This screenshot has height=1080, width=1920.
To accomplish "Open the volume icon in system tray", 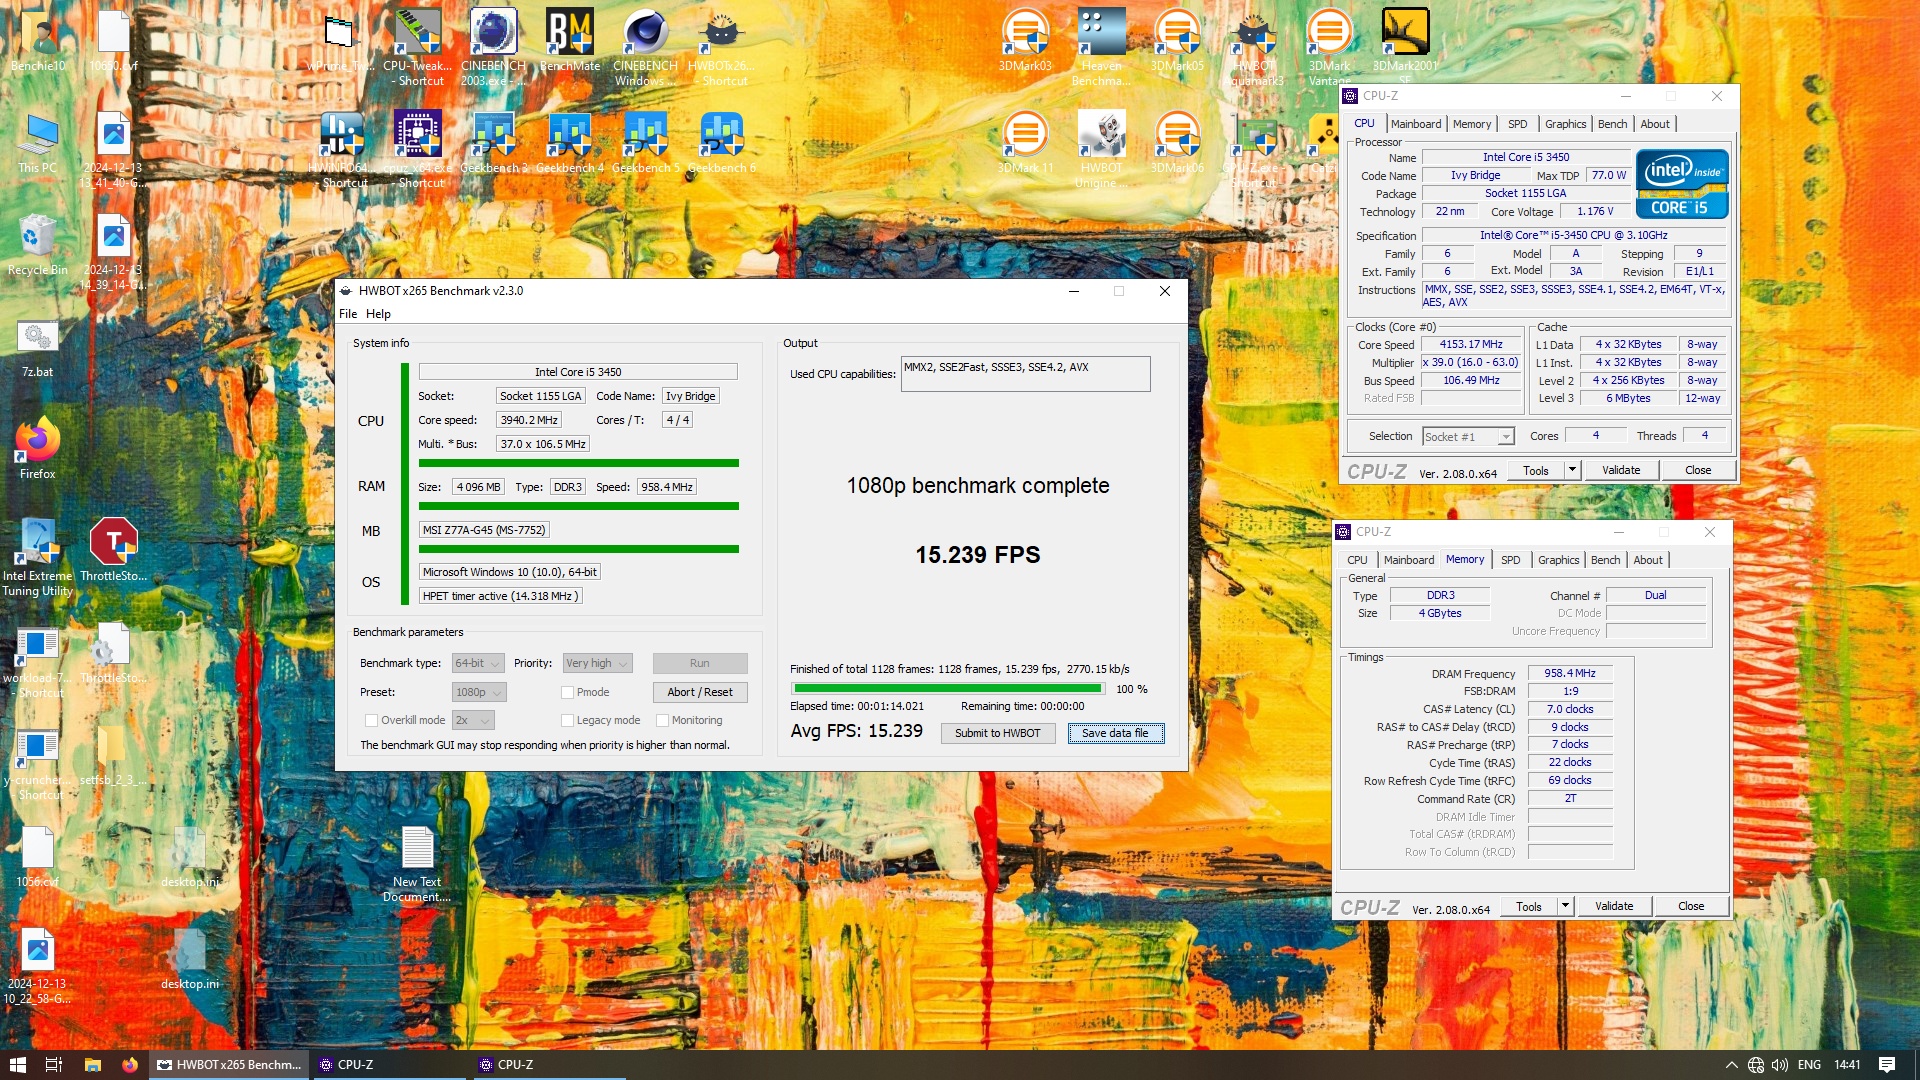I will pyautogui.click(x=1780, y=1065).
